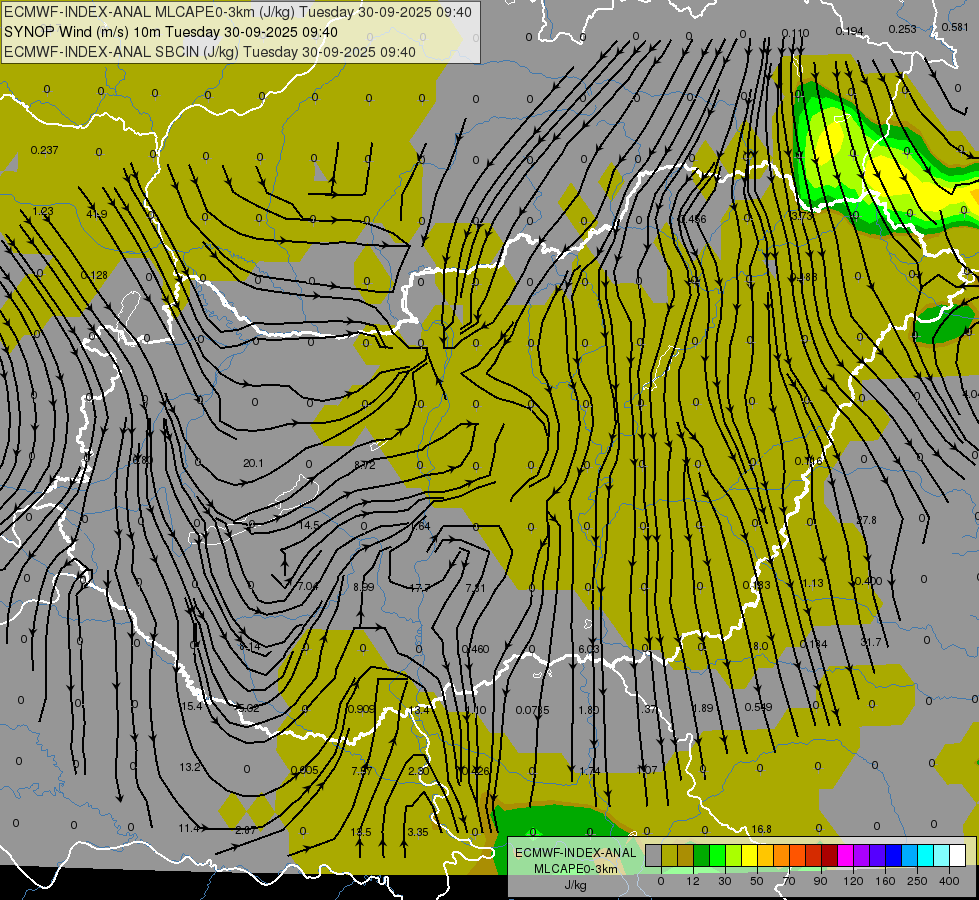Image resolution: width=979 pixels, height=900 pixels.
Task: Click the legend tick label 400
Action: tap(949, 881)
